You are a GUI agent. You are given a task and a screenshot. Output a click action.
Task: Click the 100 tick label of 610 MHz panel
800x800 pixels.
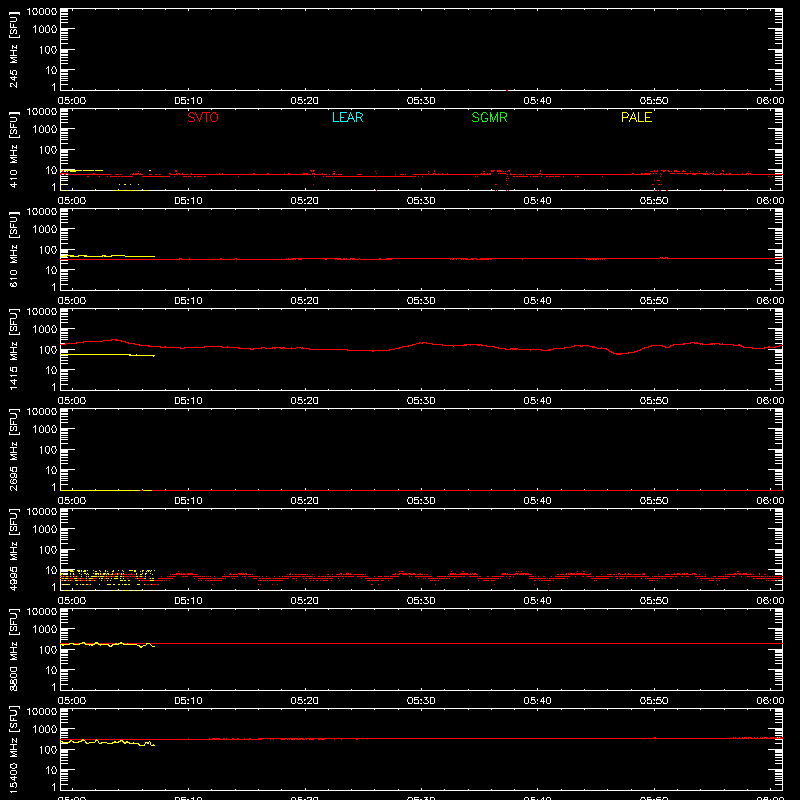tap(48, 250)
